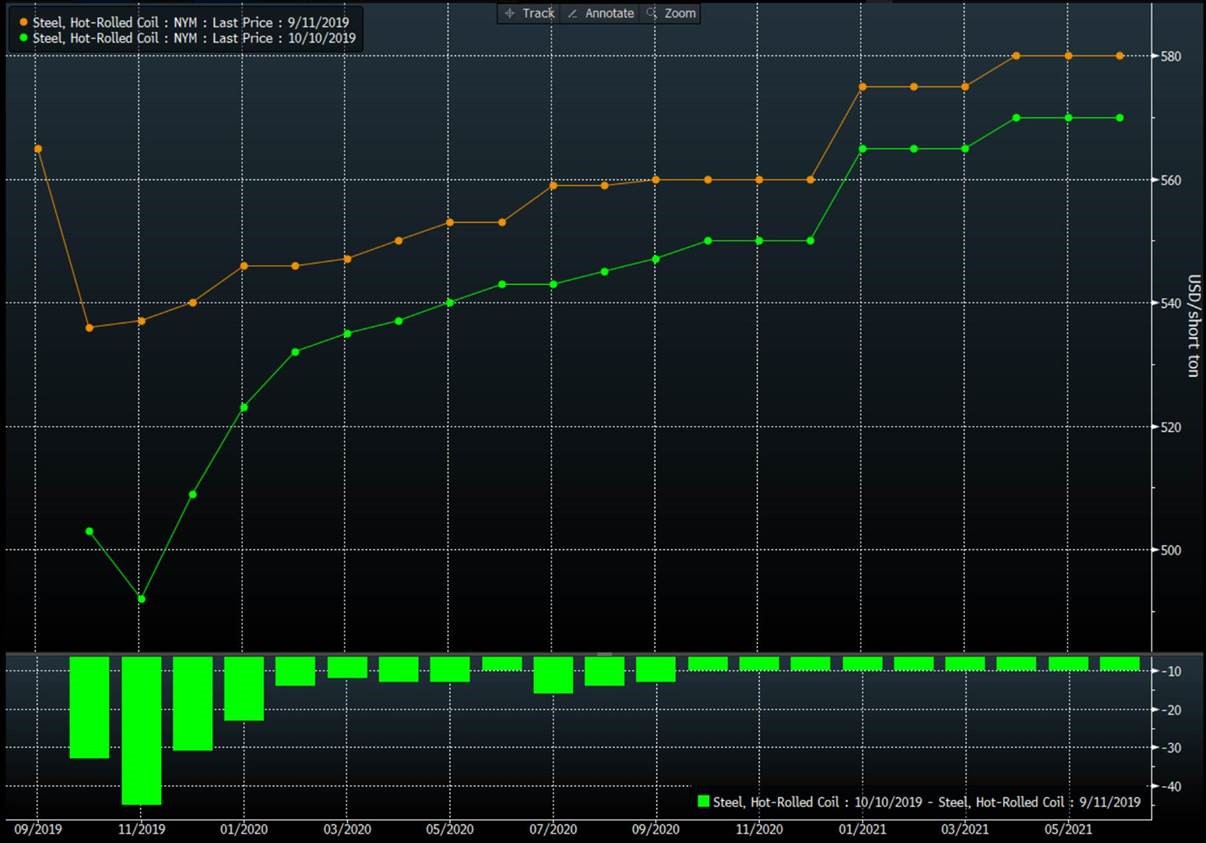Click the 01/2021 x-axis date label

tap(862, 829)
